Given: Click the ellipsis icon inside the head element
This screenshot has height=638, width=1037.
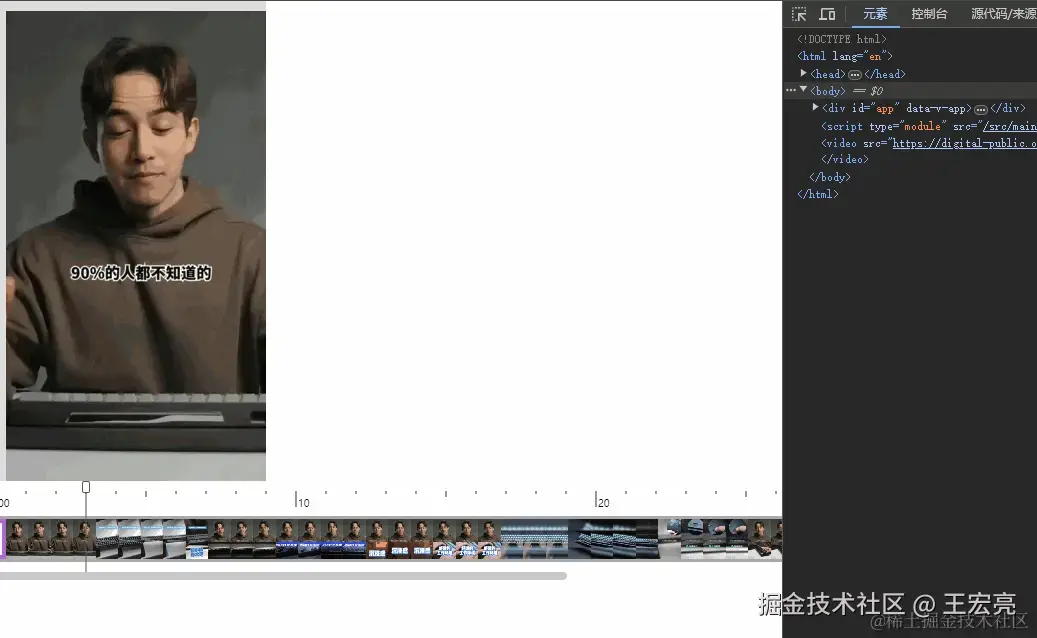Looking at the screenshot, I should 856,73.
